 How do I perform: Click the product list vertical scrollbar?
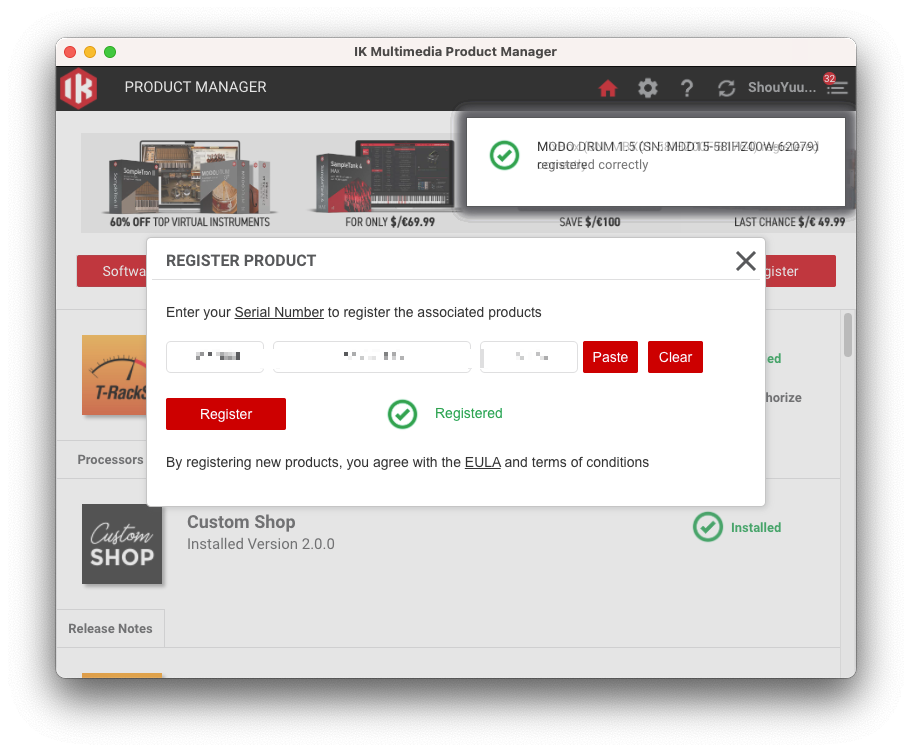[847, 336]
